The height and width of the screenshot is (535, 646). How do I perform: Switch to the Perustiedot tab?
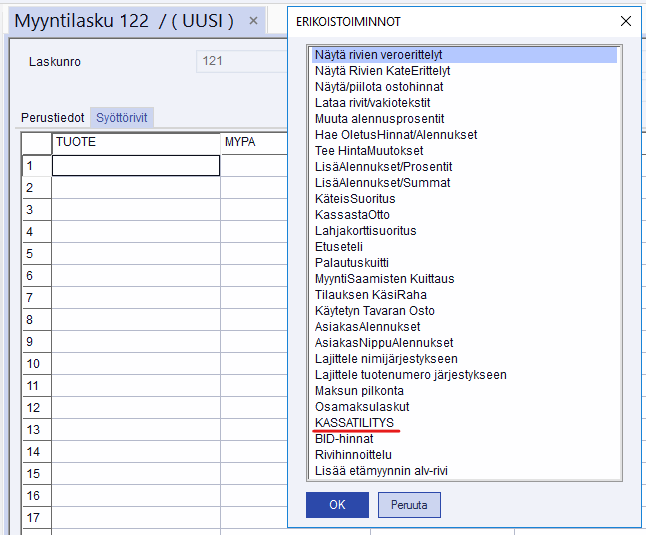[53, 118]
